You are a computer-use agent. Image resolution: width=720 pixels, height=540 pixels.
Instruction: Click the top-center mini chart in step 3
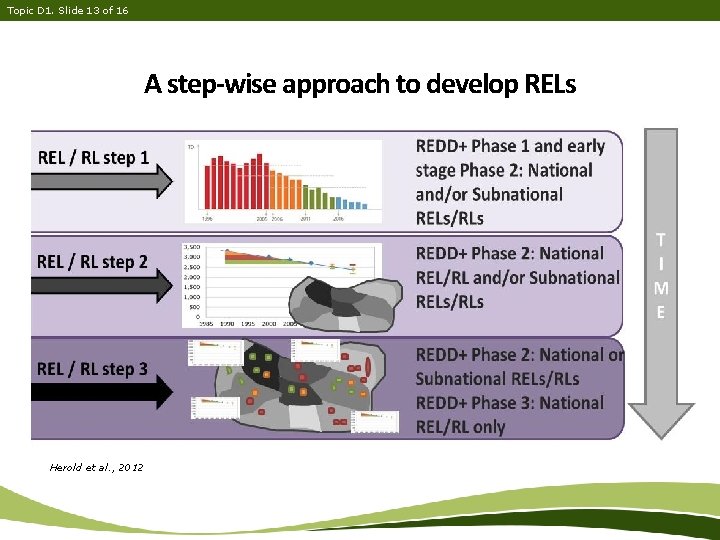coord(315,350)
